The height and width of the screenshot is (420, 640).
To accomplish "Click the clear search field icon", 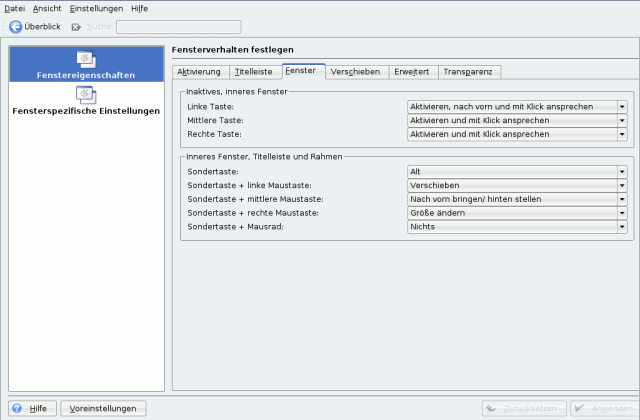I will coord(76,27).
